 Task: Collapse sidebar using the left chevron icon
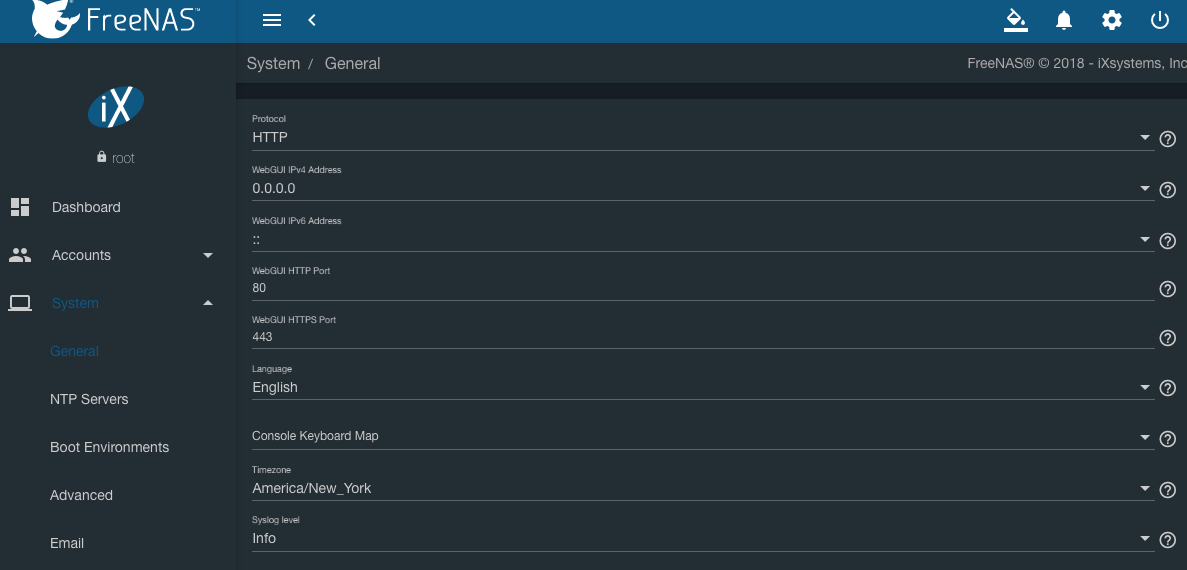[x=312, y=20]
